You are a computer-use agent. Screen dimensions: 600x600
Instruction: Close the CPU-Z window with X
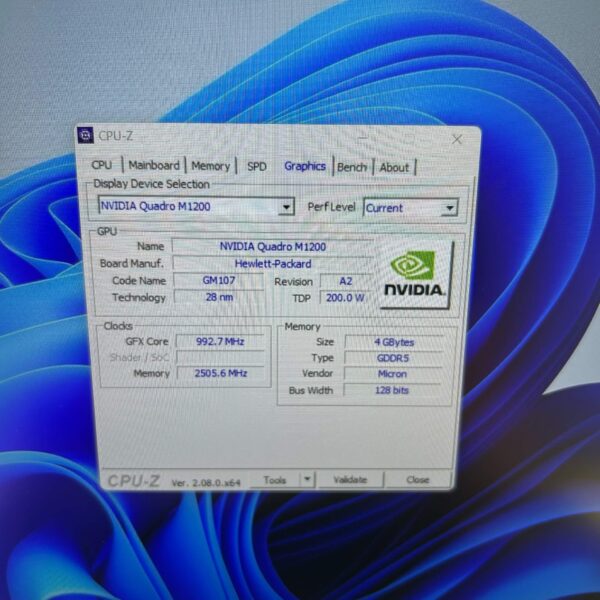click(457, 139)
